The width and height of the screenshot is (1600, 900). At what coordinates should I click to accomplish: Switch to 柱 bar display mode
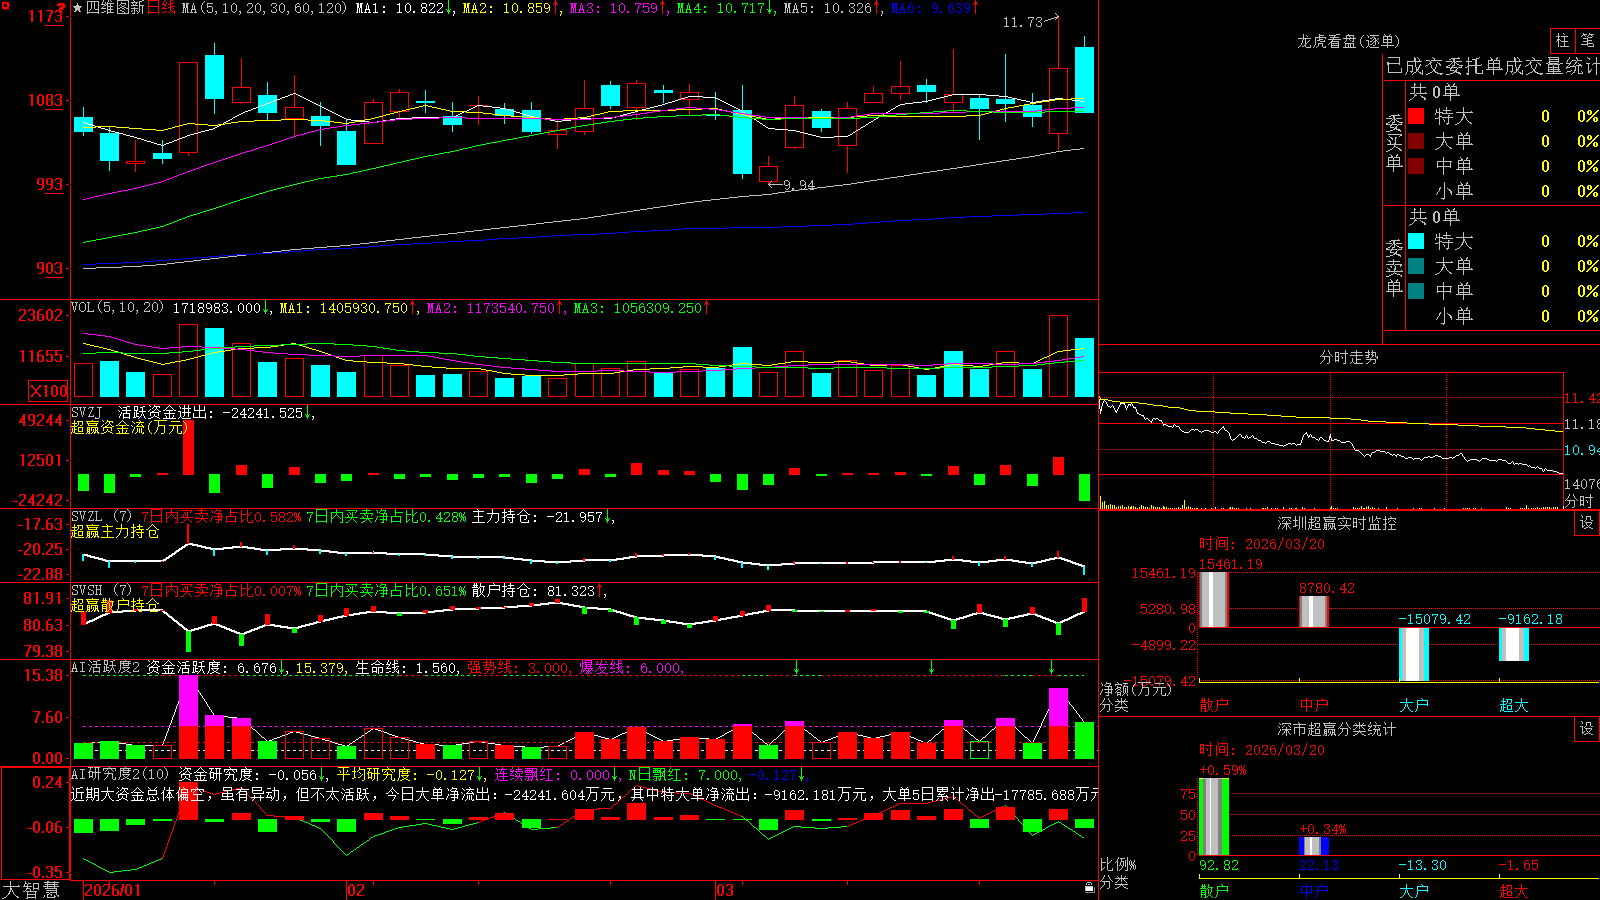click(x=1562, y=40)
